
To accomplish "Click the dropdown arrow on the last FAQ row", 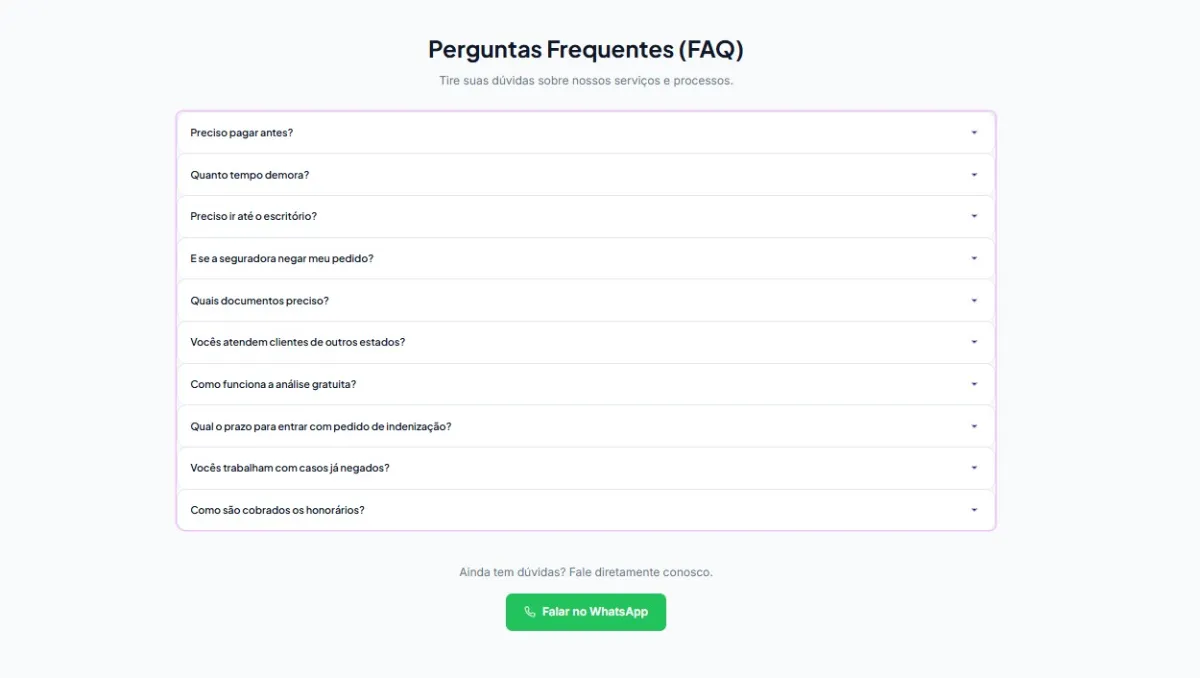I will (975, 510).
